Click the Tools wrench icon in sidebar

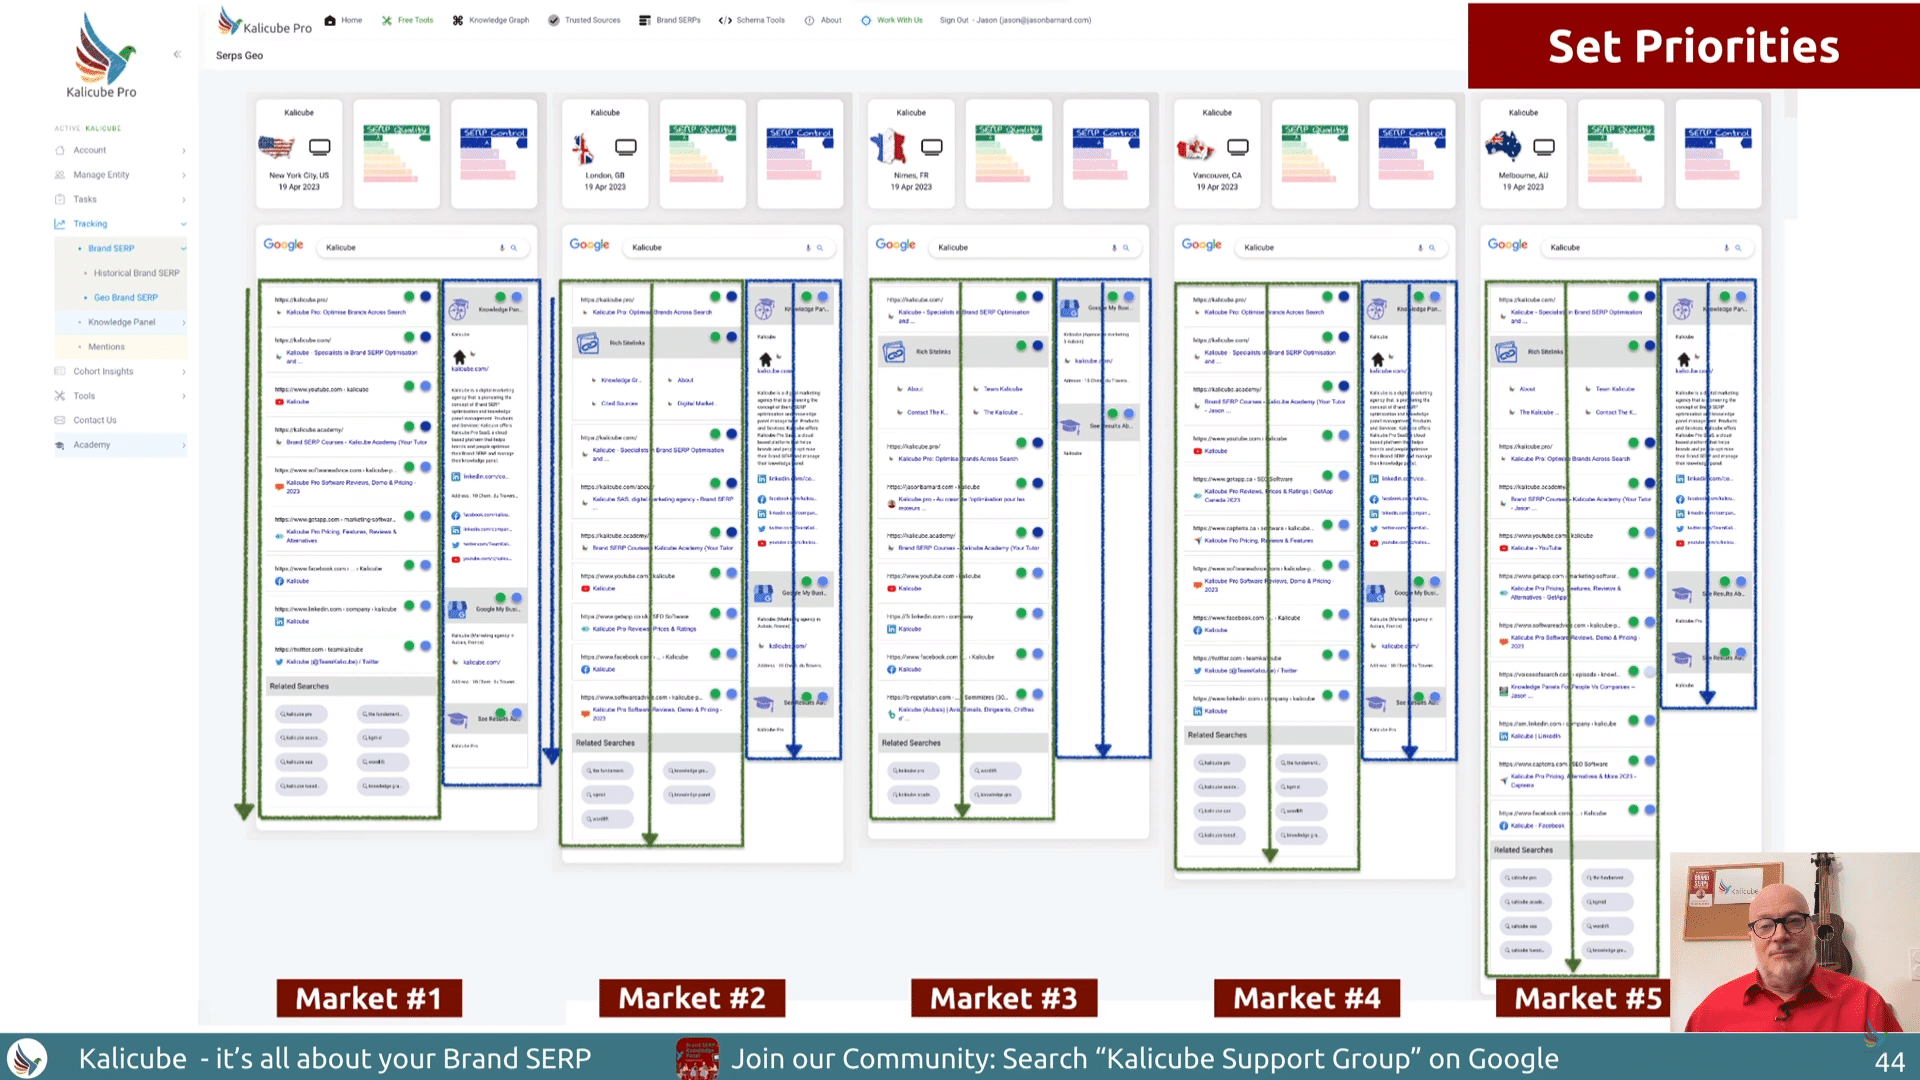tap(60, 396)
